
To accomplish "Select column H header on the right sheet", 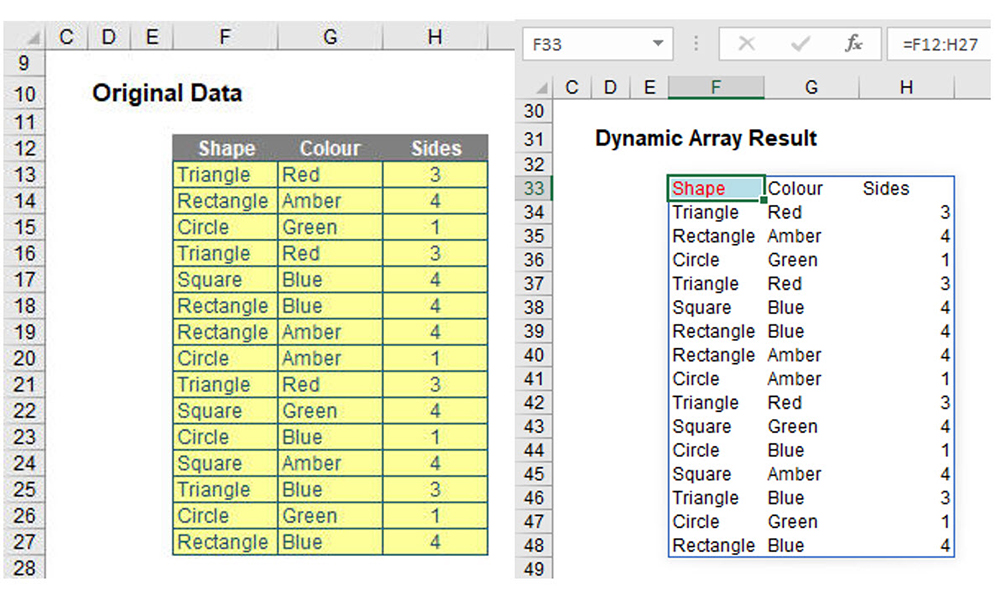I will 906,87.
